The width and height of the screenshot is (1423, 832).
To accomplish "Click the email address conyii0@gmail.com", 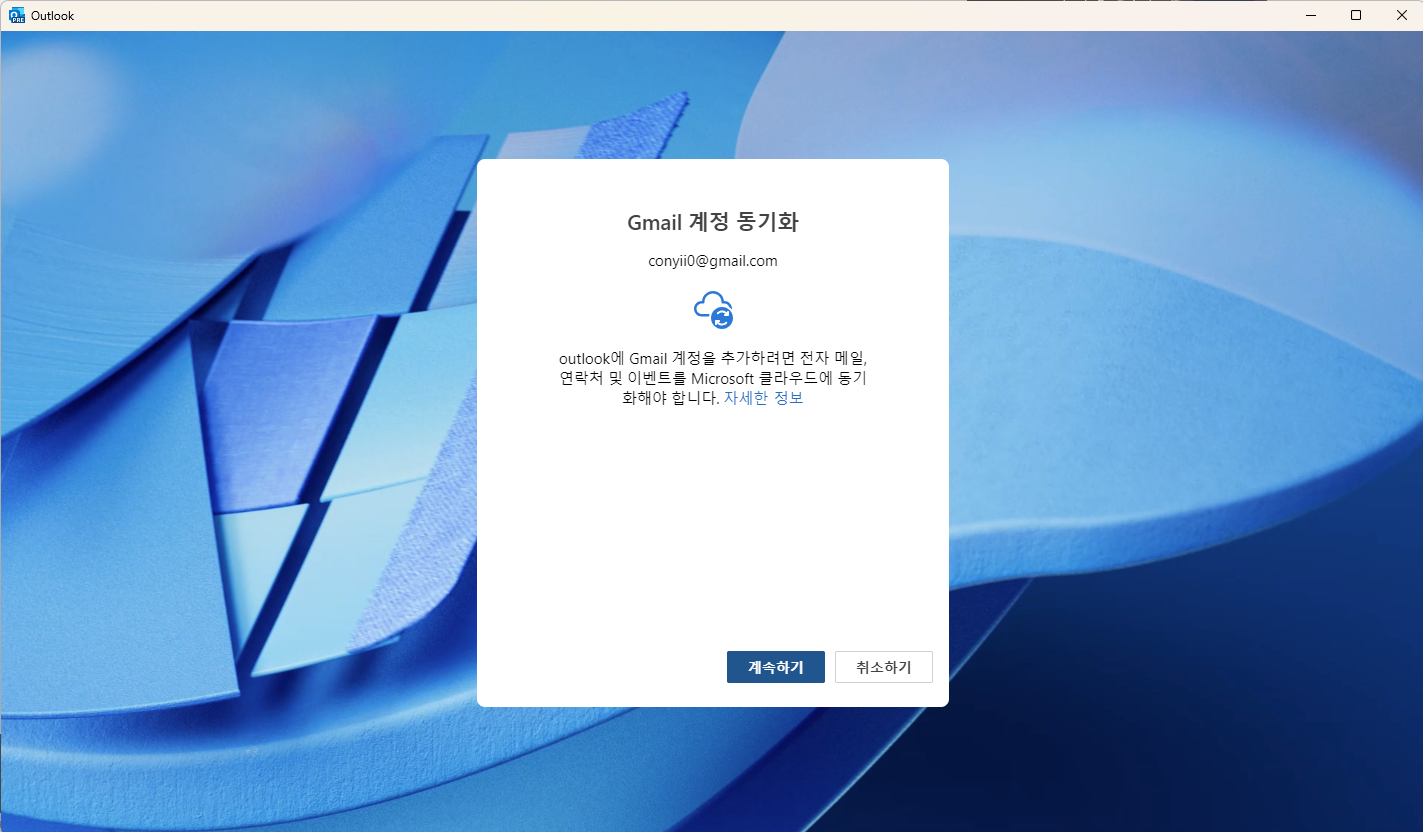I will pyautogui.click(x=713, y=260).
